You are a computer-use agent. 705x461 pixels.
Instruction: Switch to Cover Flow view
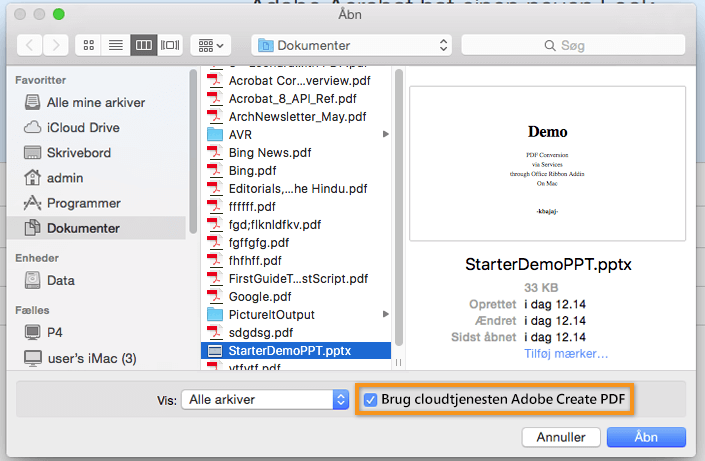tap(170, 45)
